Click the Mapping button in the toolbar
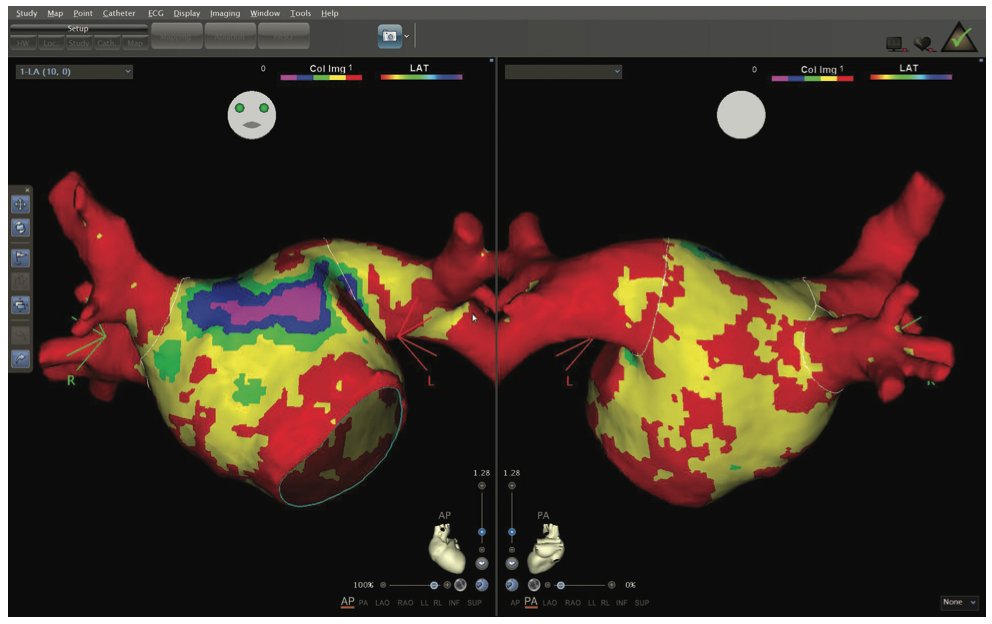992x624 pixels. (x=177, y=36)
